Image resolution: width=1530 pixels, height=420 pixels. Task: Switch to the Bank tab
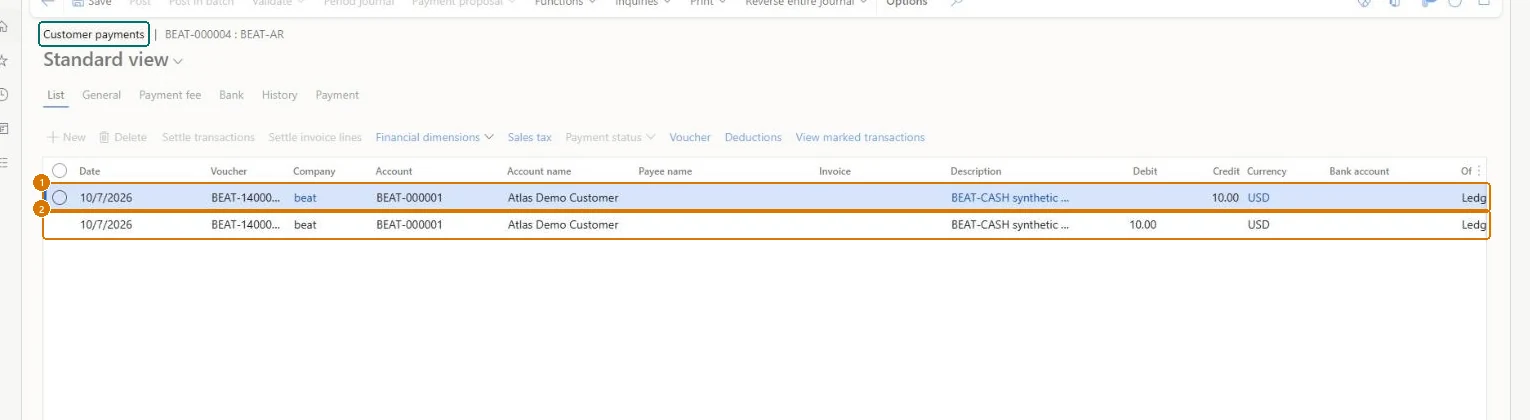pyautogui.click(x=231, y=95)
